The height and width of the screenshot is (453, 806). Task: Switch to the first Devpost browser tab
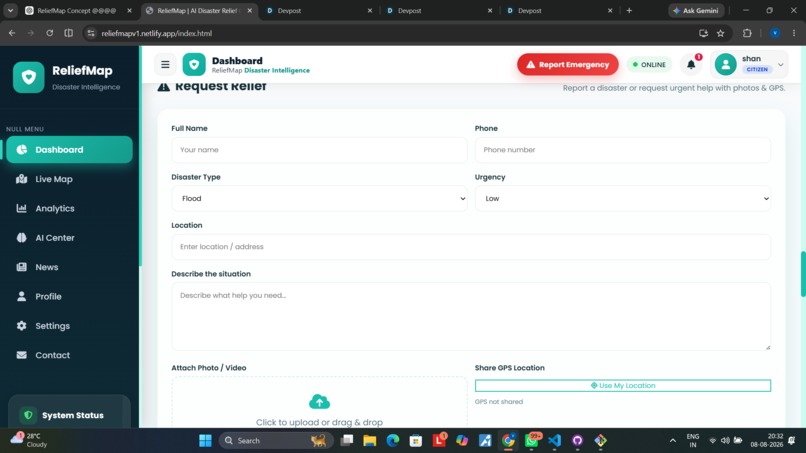(x=319, y=10)
